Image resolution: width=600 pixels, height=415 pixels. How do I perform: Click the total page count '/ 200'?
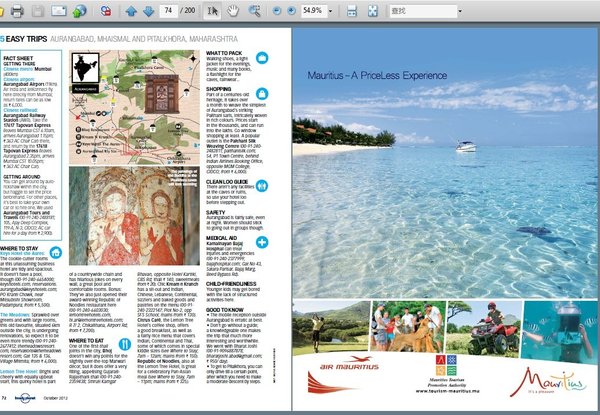188,10
